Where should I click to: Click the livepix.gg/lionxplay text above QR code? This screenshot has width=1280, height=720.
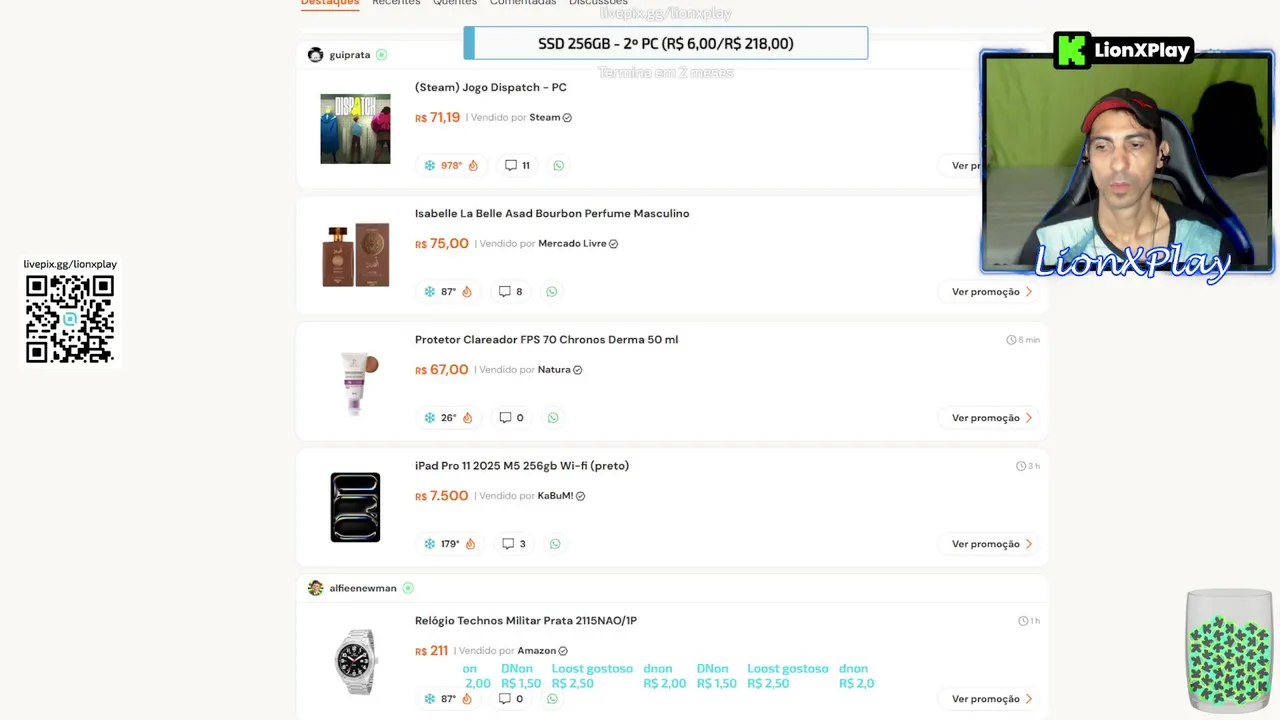(70, 264)
